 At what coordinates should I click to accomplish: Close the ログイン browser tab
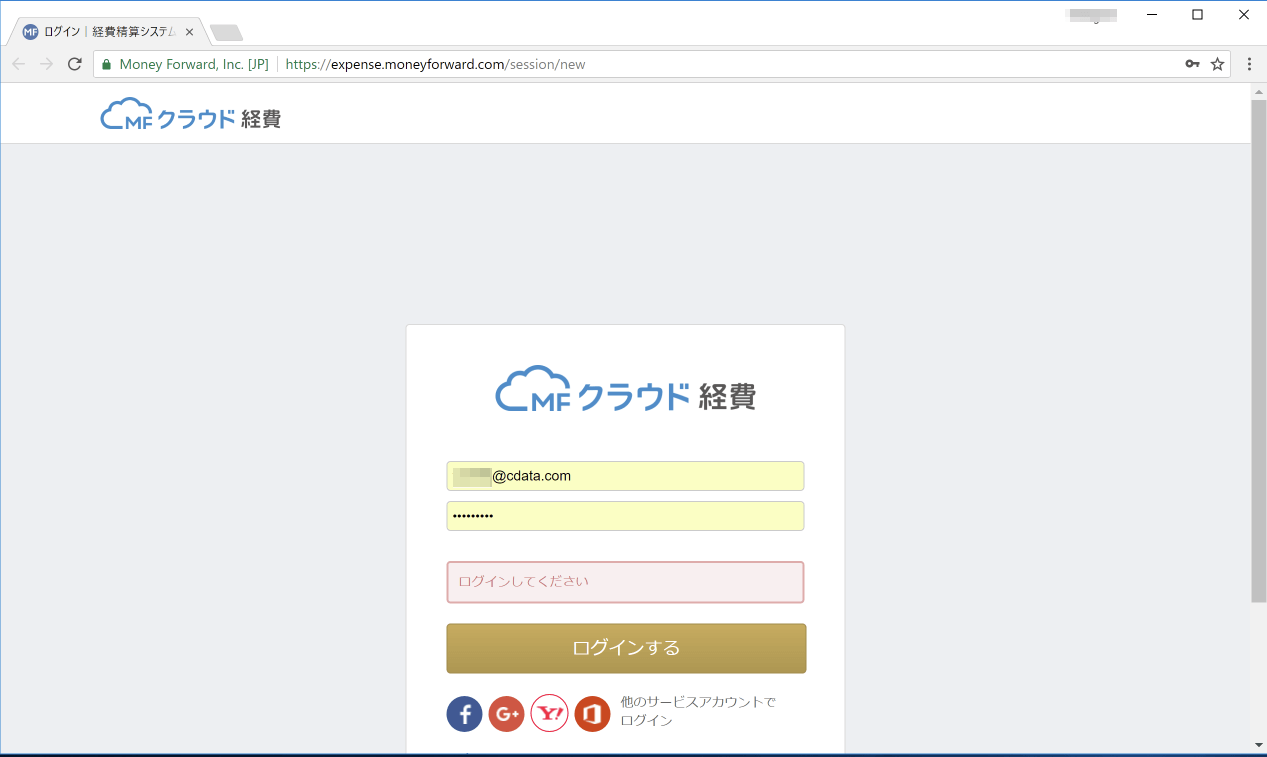pos(190,32)
